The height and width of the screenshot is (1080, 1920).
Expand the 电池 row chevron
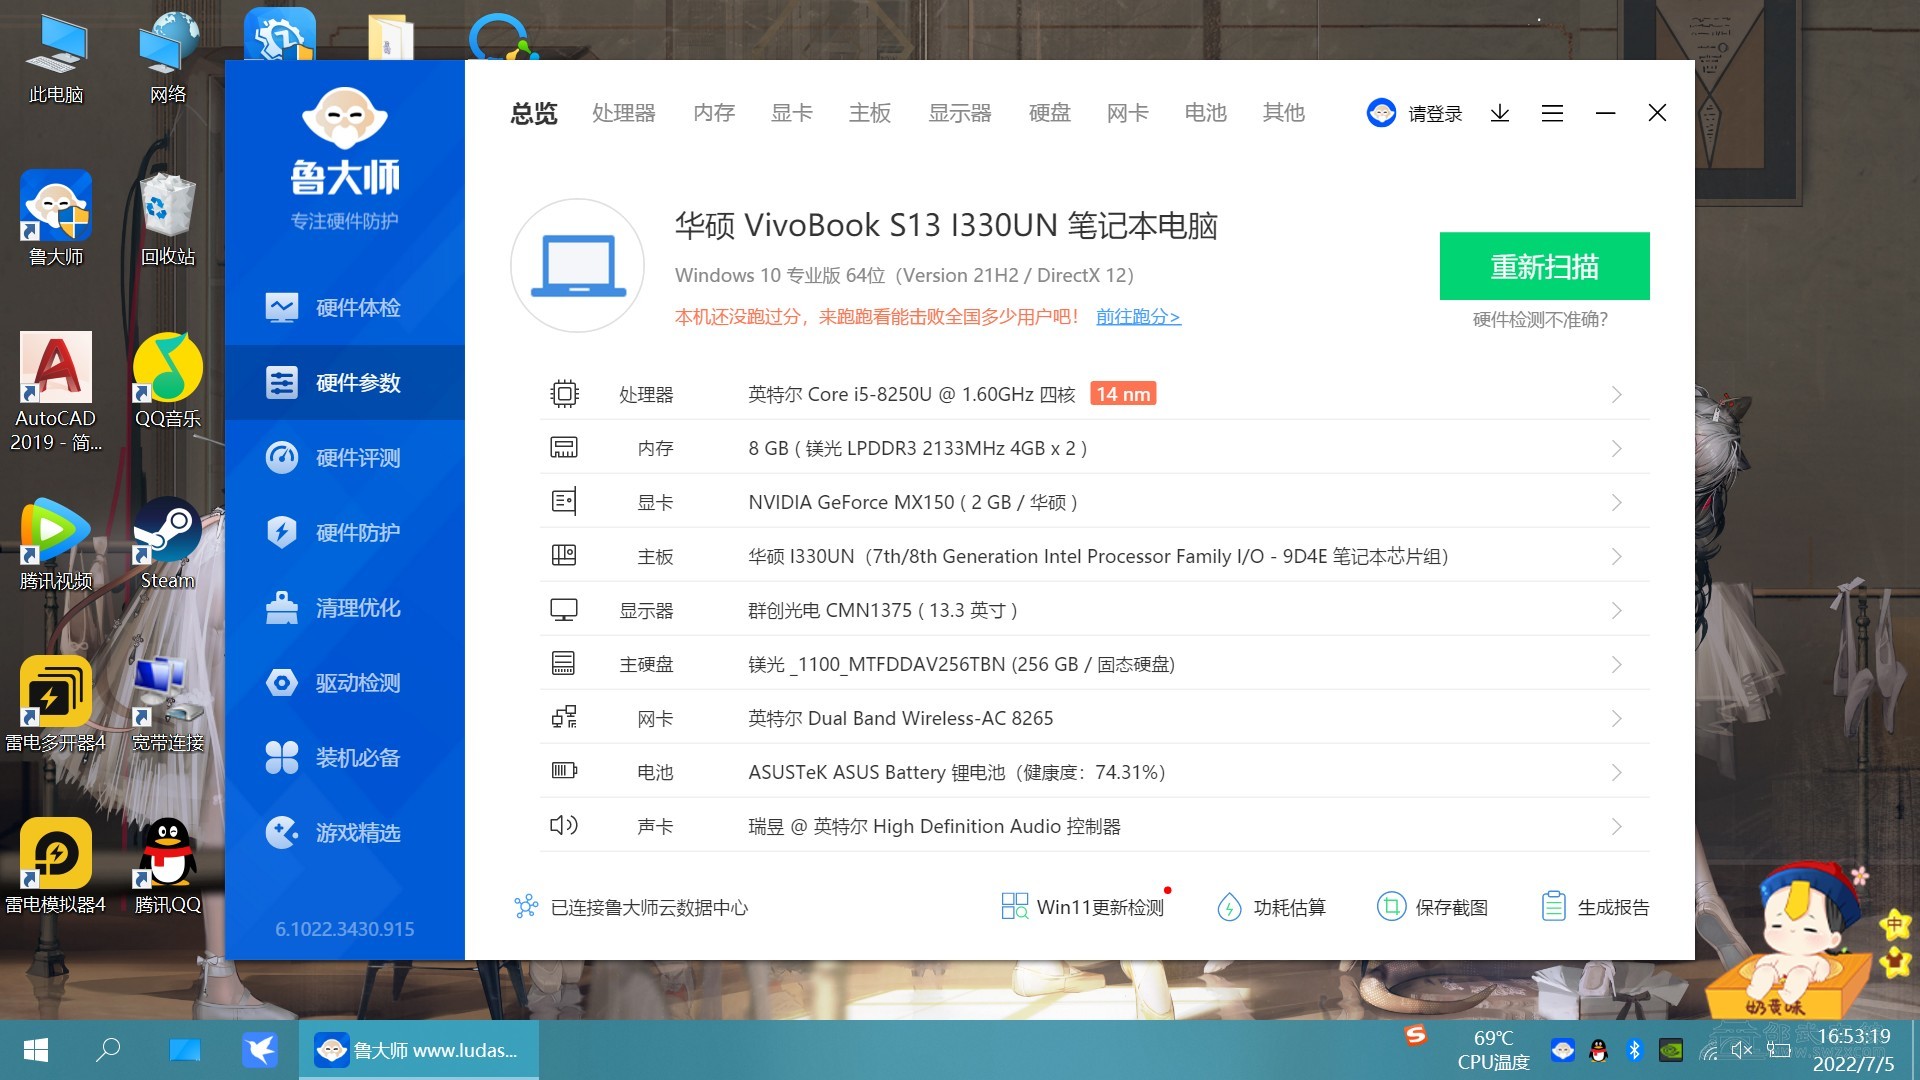[x=1616, y=773]
